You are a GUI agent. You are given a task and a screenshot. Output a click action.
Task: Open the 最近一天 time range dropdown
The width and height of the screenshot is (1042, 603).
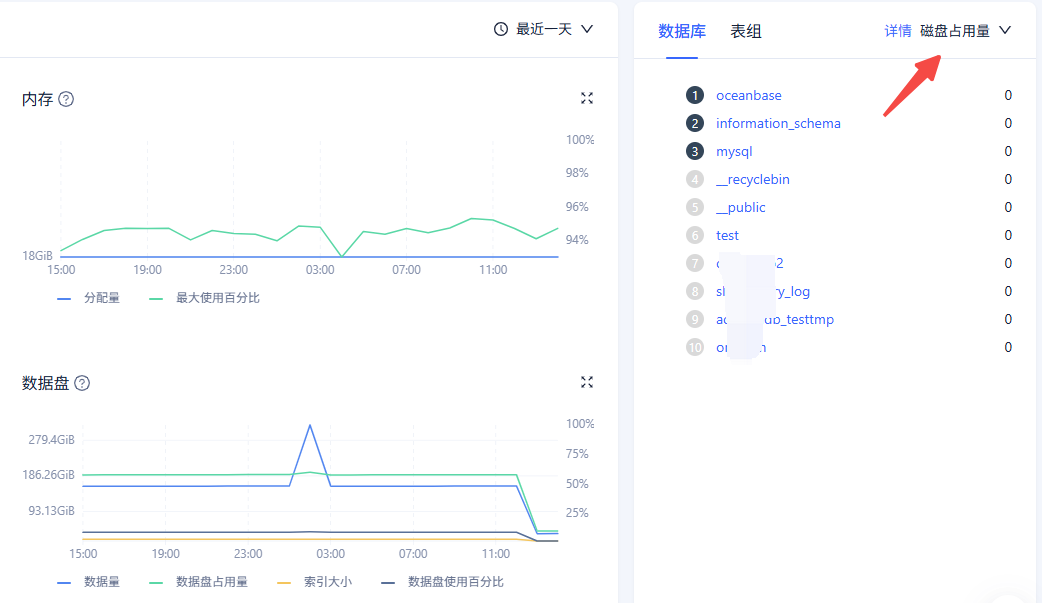click(x=544, y=29)
